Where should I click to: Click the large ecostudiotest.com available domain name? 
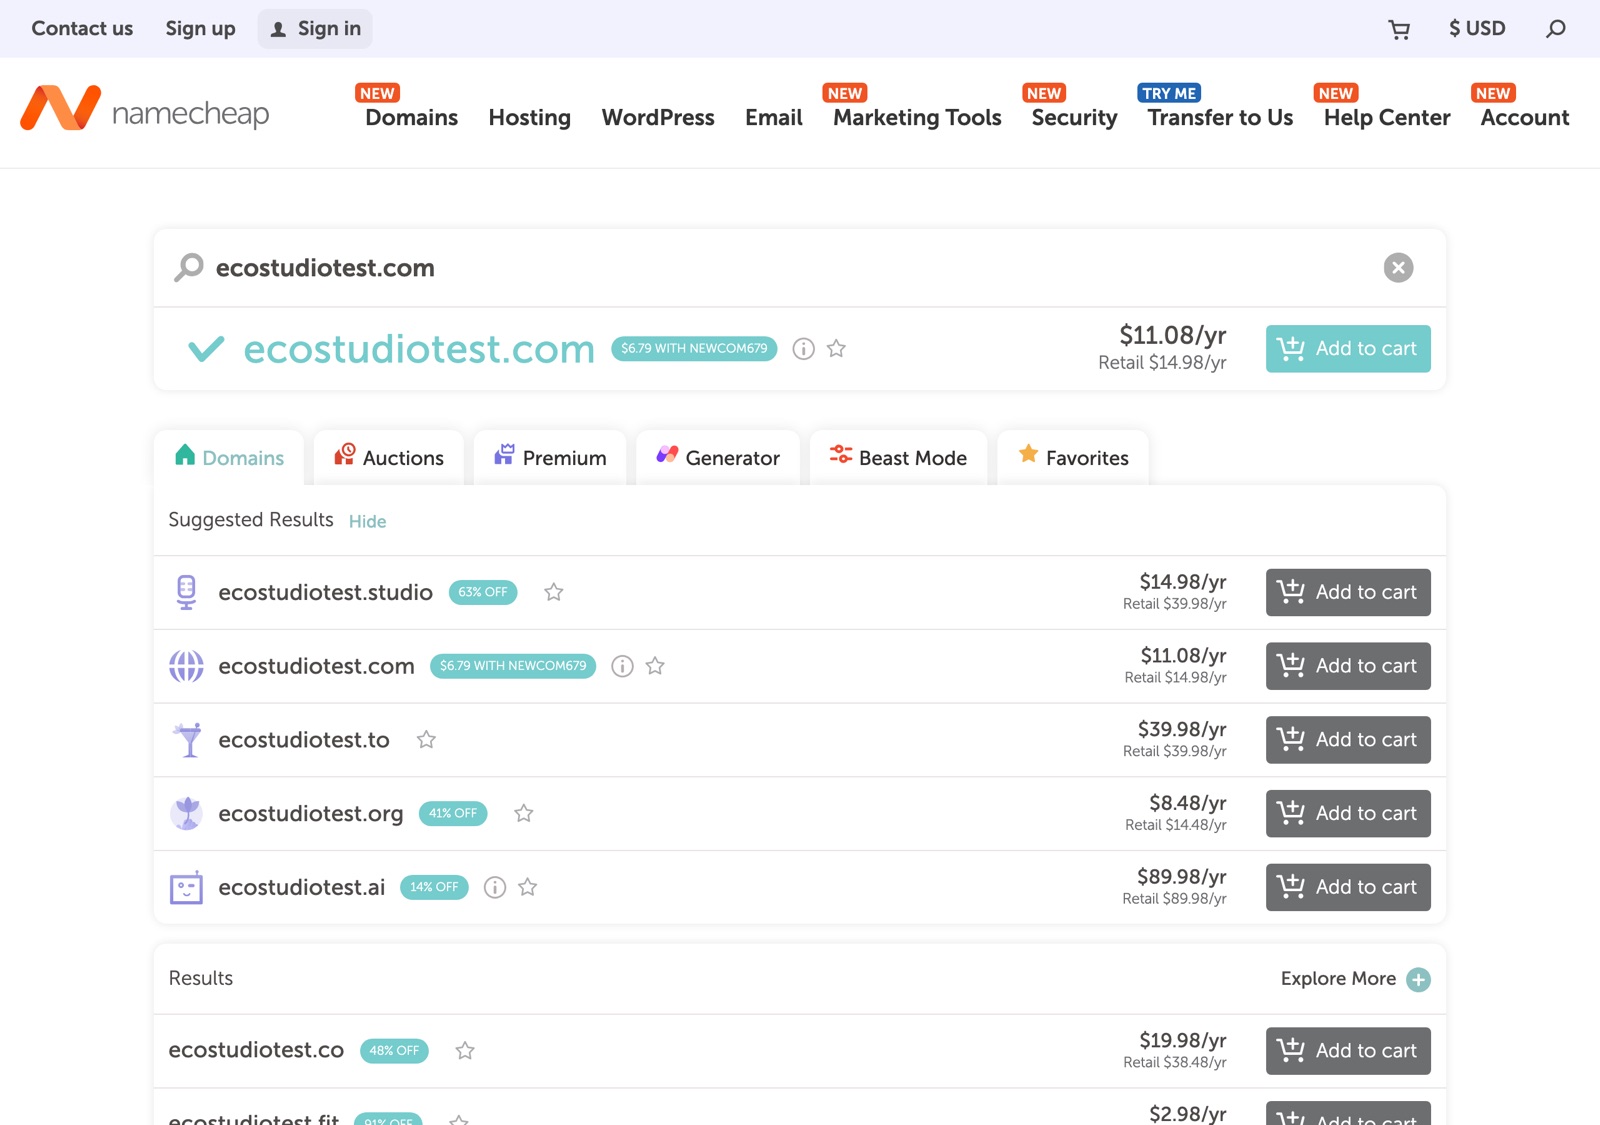pos(419,349)
